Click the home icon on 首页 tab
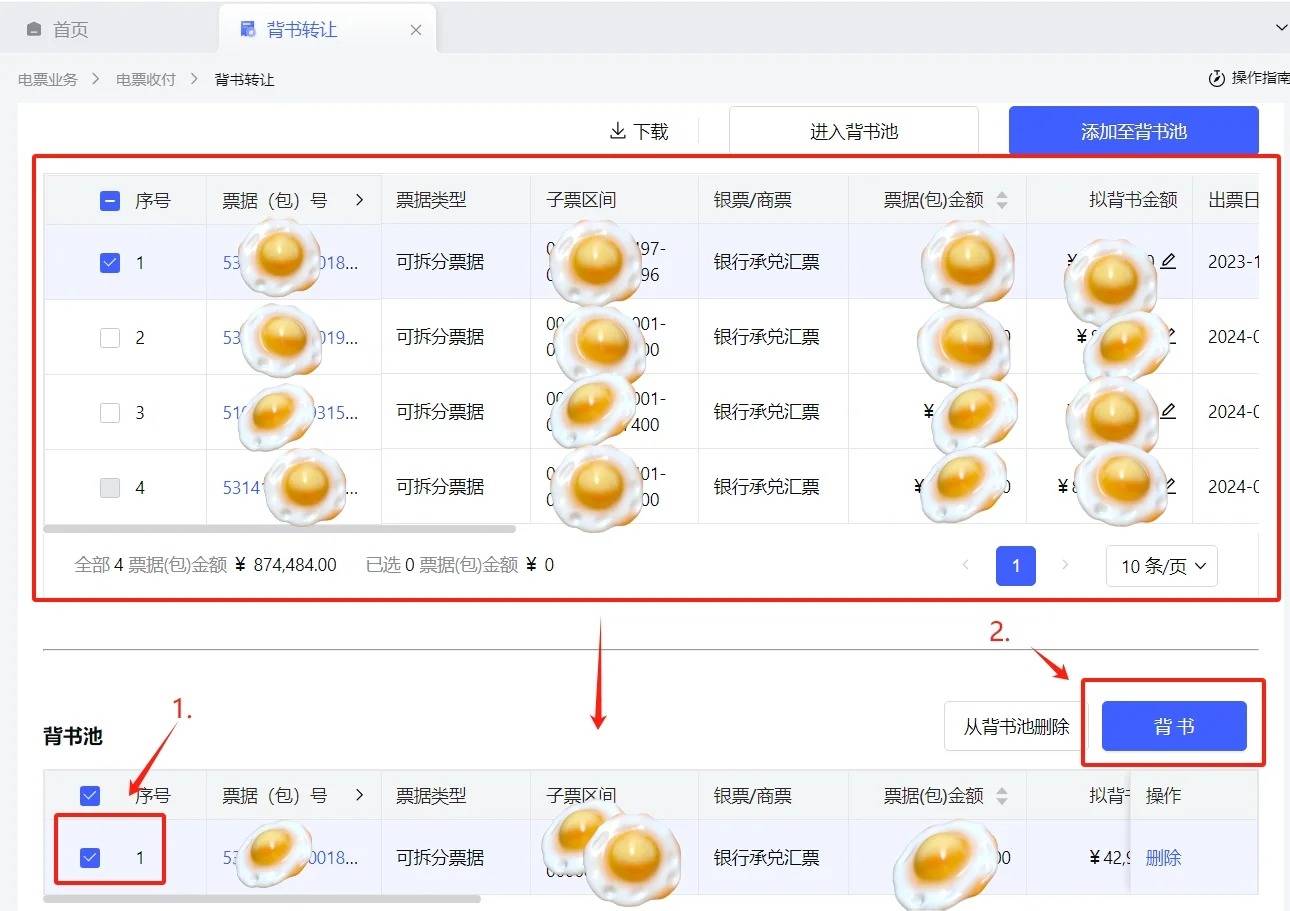 pos(34,30)
